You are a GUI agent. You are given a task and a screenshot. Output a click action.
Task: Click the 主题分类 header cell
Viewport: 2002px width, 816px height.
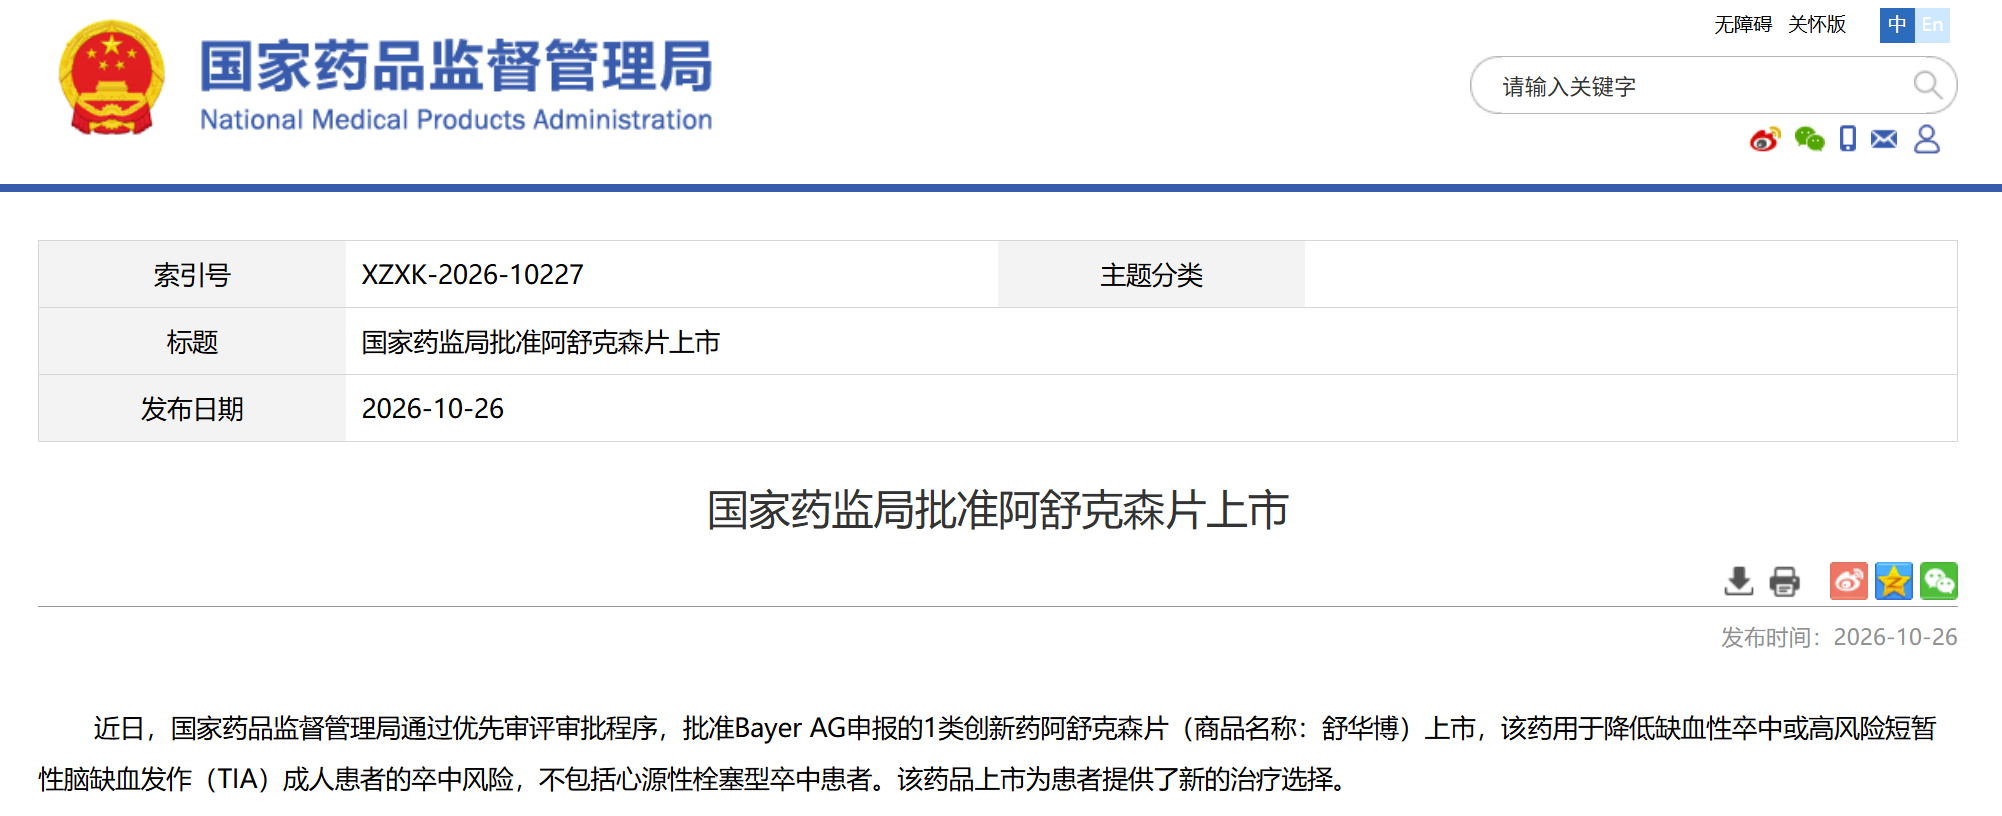tap(1151, 275)
